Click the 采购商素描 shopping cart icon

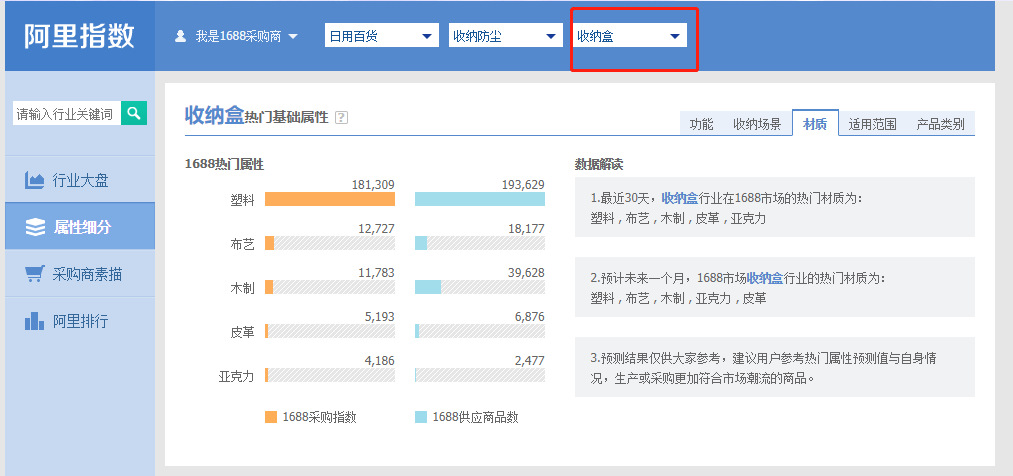(x=34, y=274)
